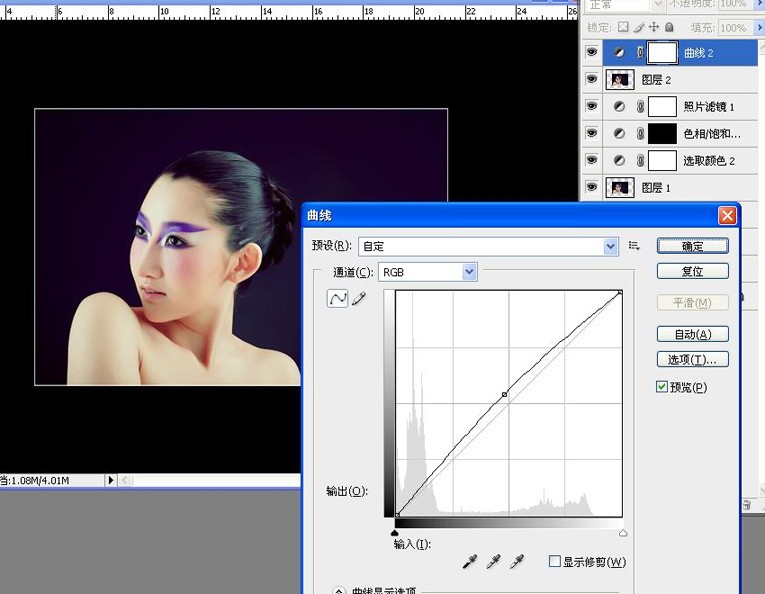Toggle visibility of 照片滤镜 1 layer
This screenshot has width=765, height=594.
(592, 106)
